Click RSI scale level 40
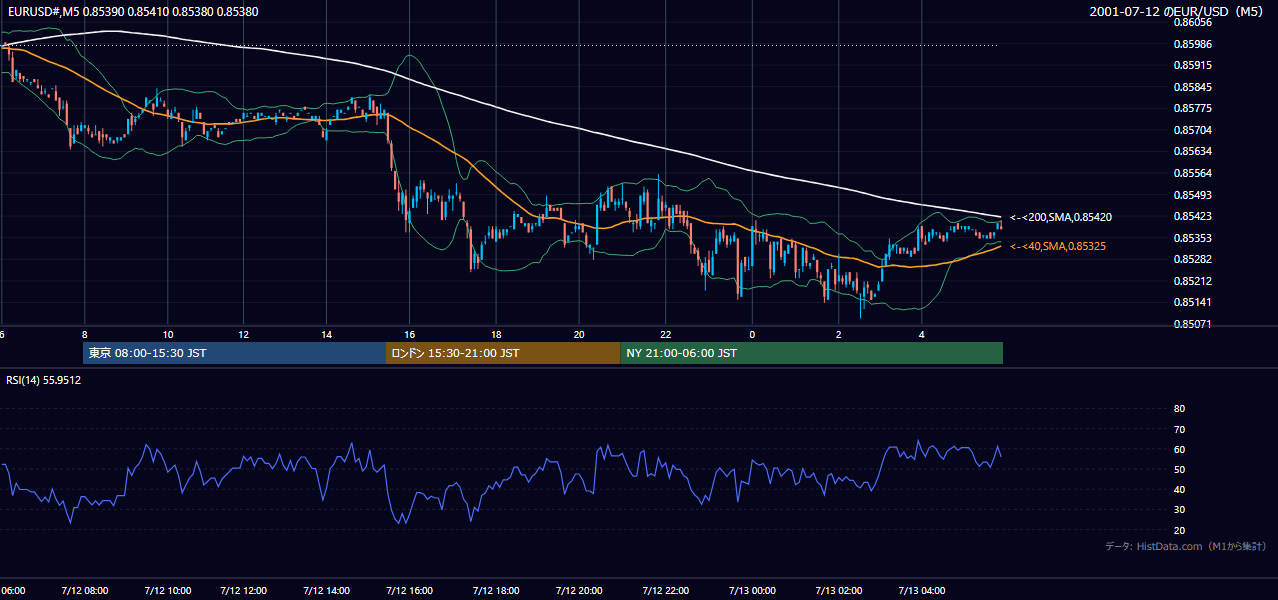This screenshot has height=600, width=1278. [x=1179, y=489]
